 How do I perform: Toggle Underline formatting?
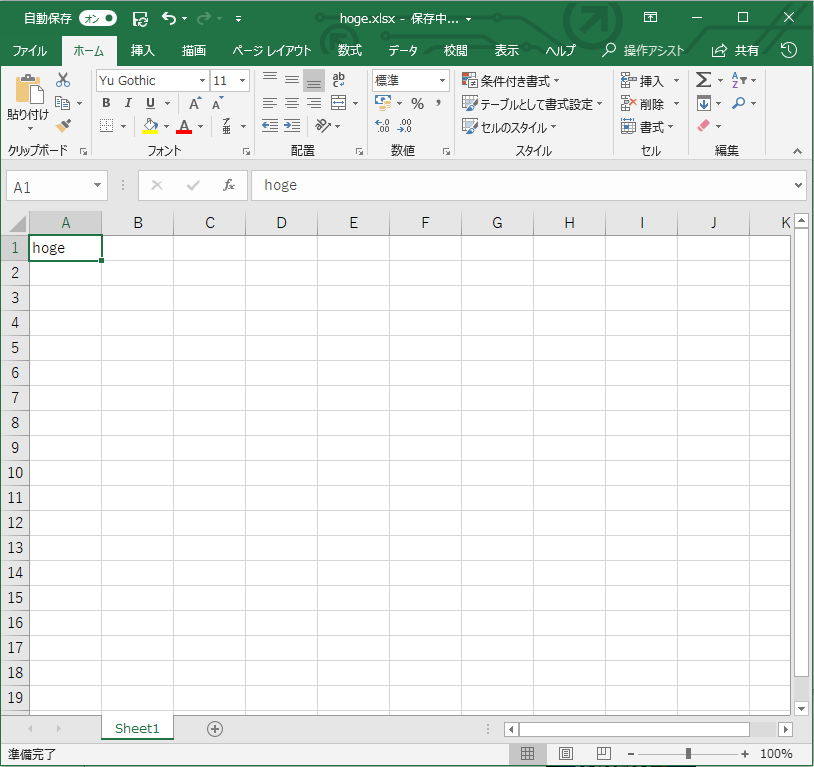pos(150,103)
